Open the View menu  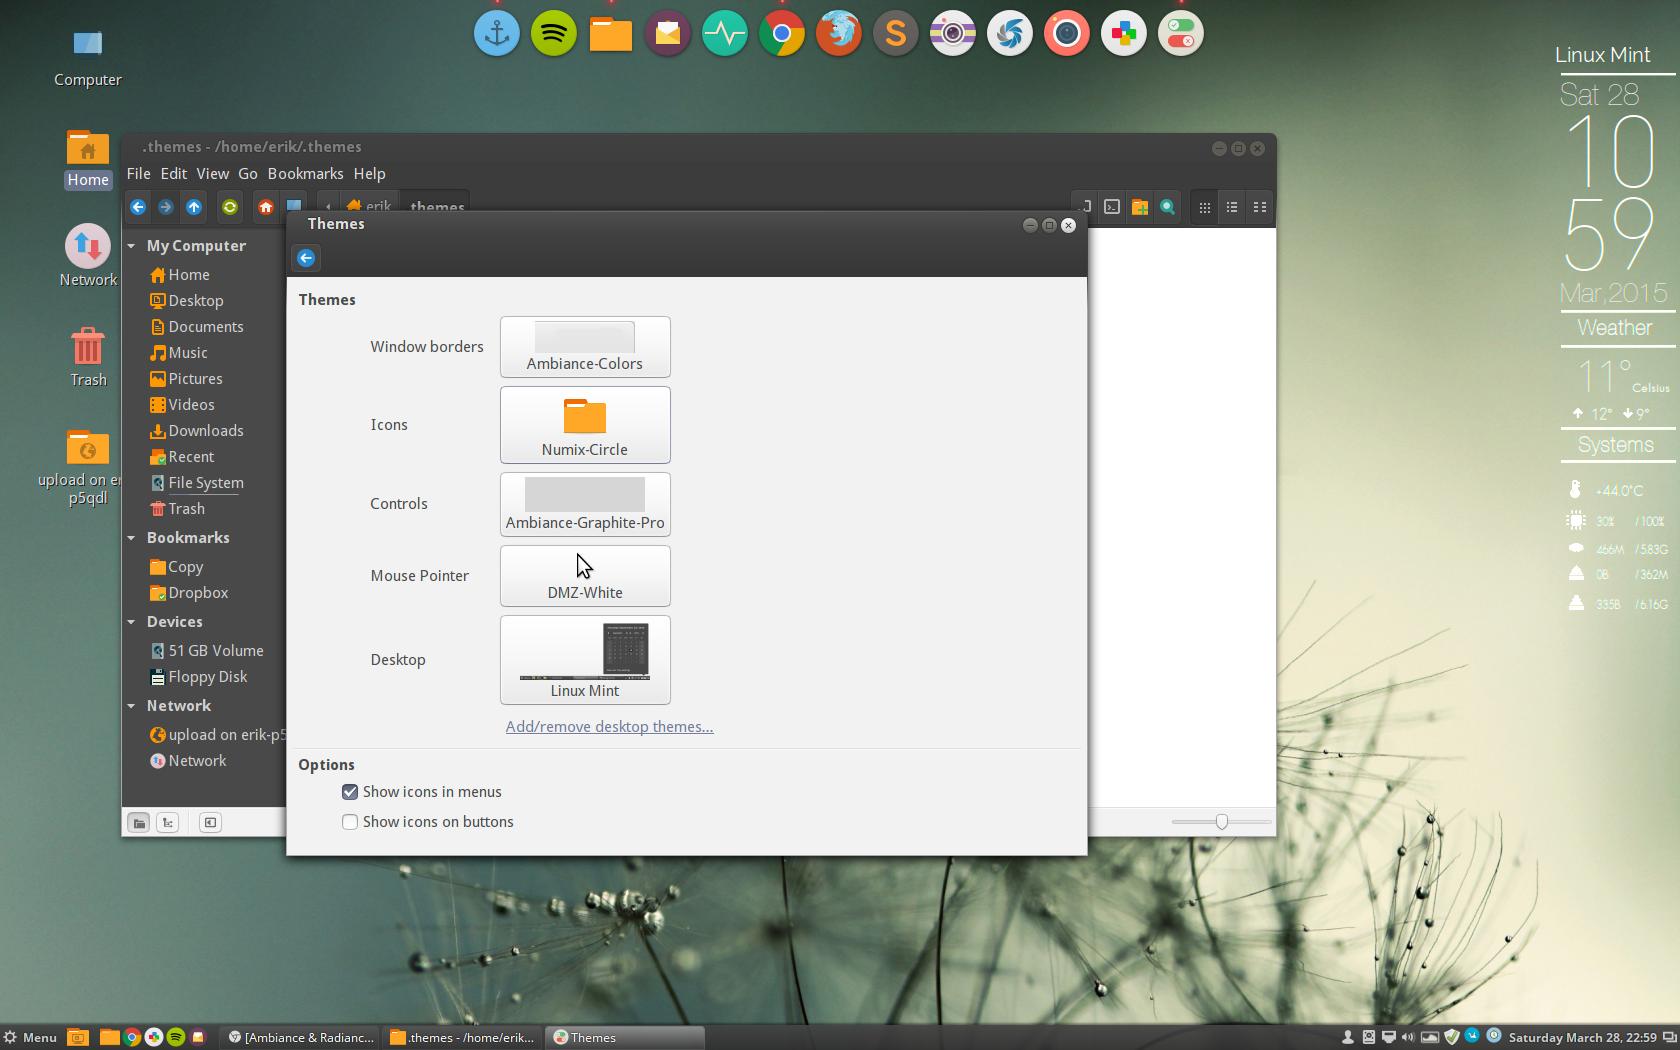212,174
